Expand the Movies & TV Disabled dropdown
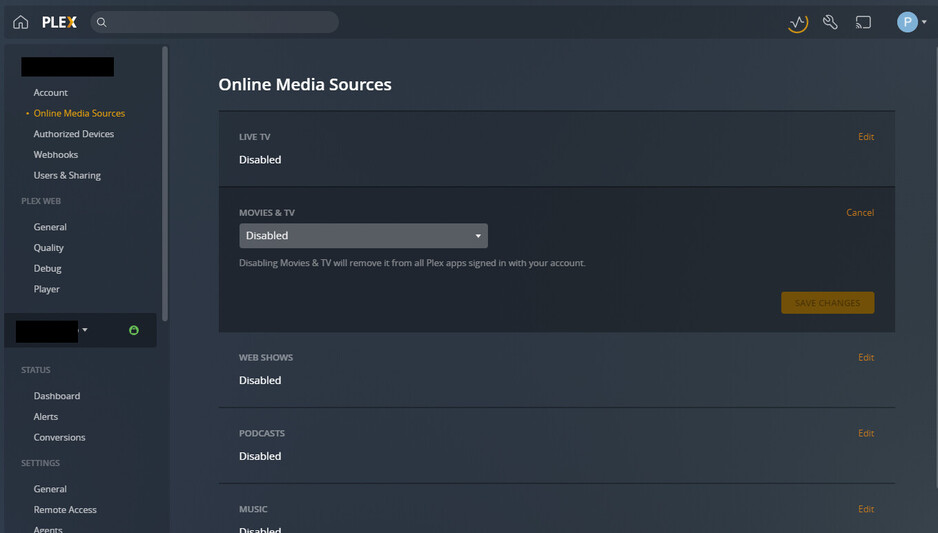This screenshot has height=533, width=938. (363, 236)
